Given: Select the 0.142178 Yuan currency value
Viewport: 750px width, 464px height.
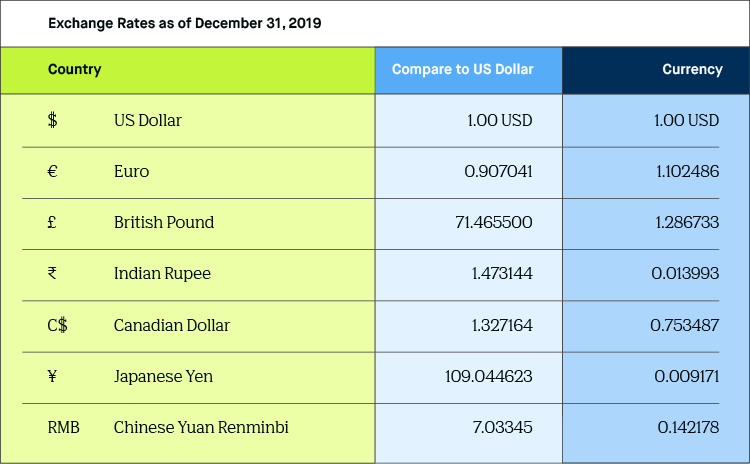Looking at the screenshot, I should pyautogui.click(x=688, y=428).
